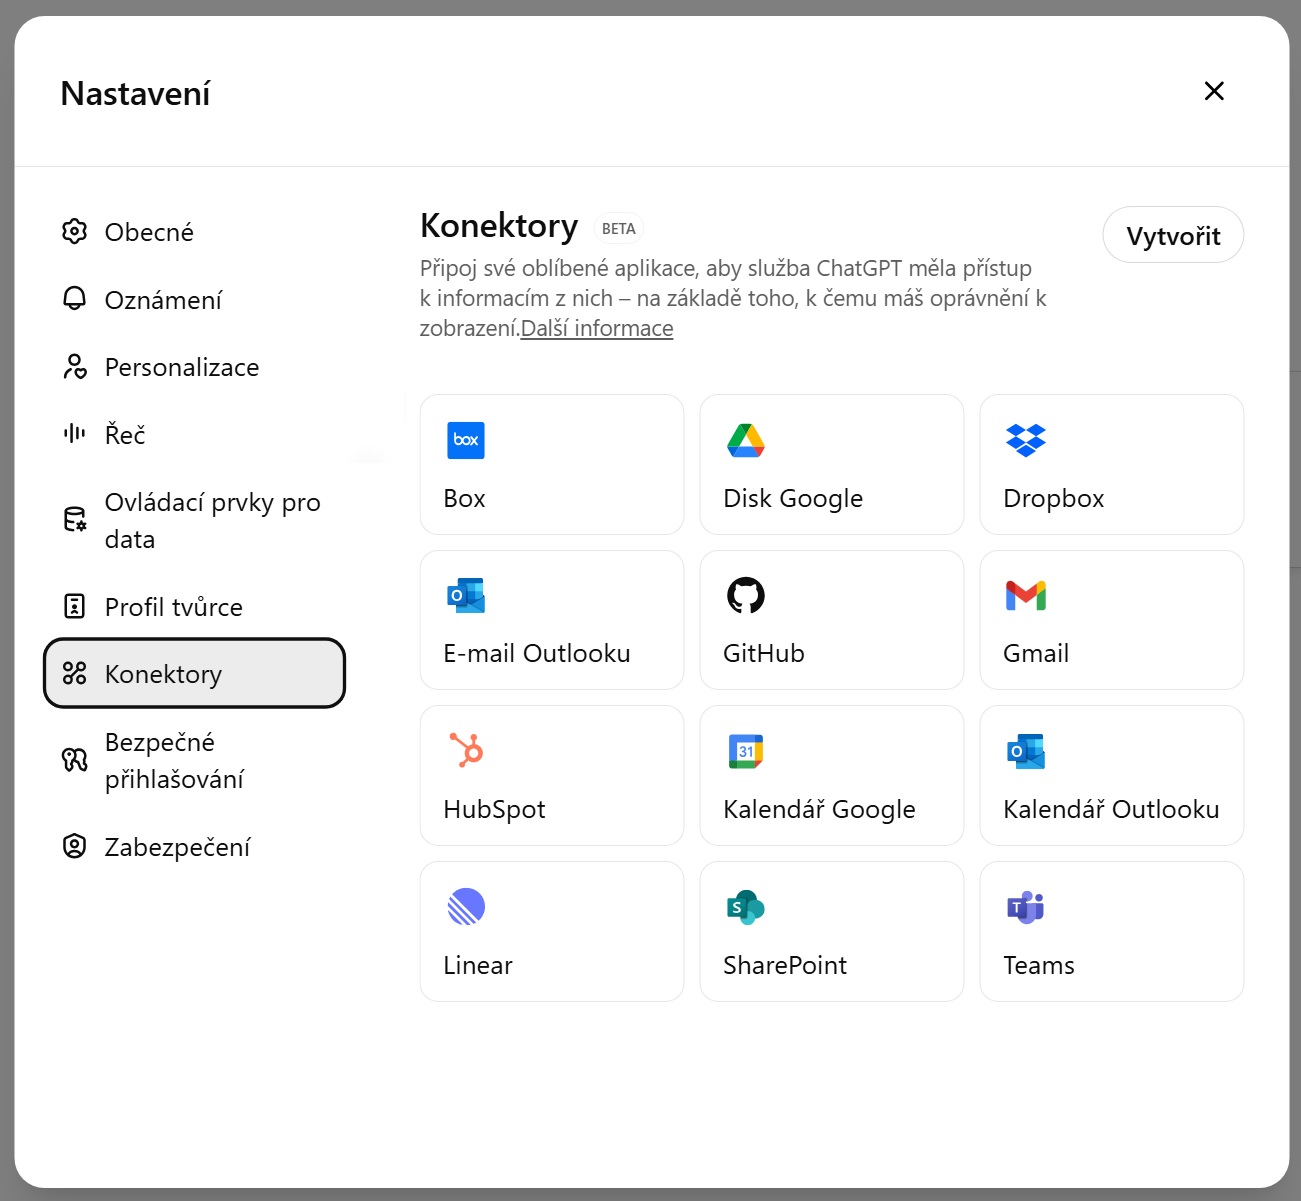This screenshot has width=1301, height=1201.
Task: Select the Linear connector name
Action: pyautogui.click(x=478, y=965)
